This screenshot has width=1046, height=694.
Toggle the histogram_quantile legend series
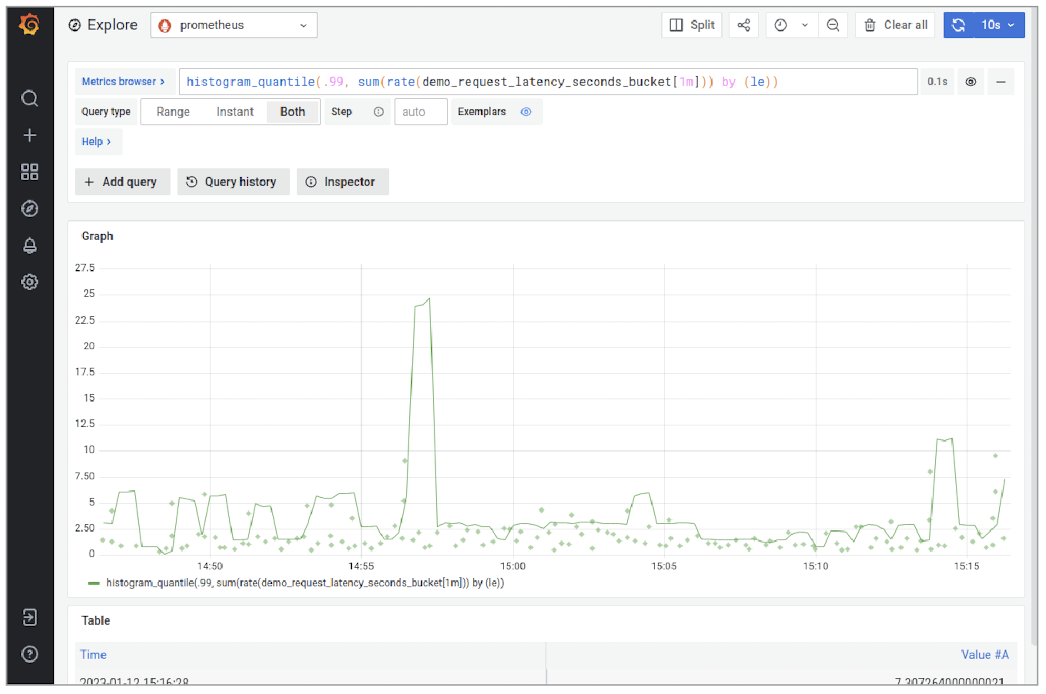pos(305,583)
